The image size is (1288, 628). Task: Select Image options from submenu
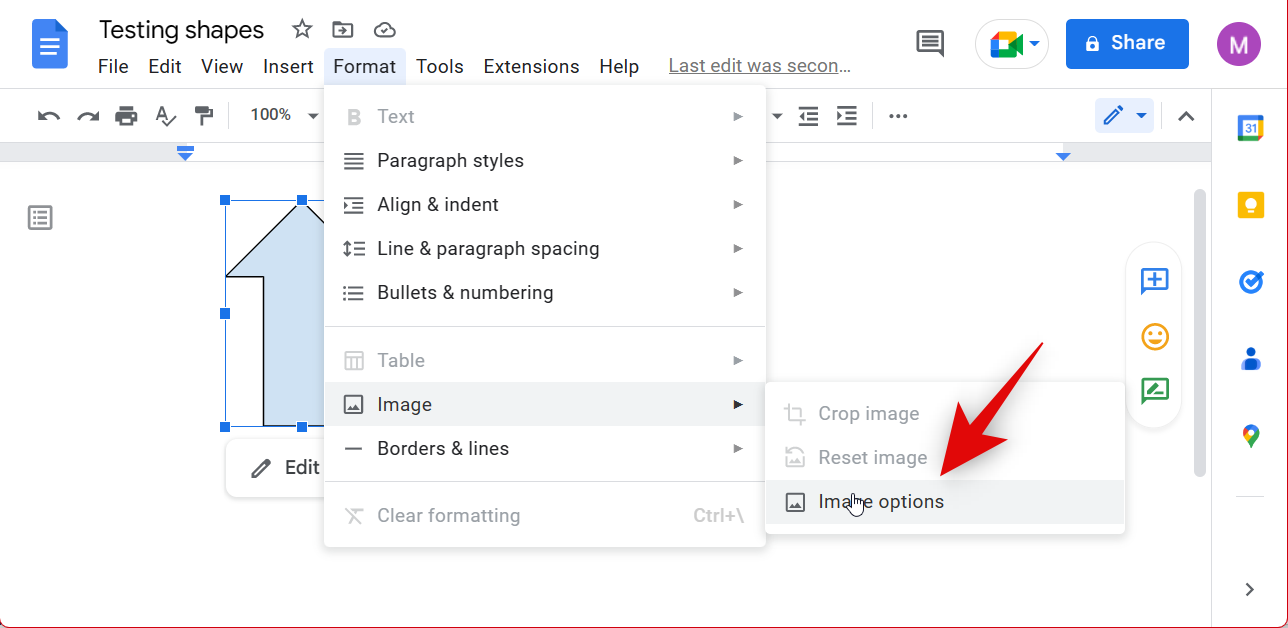(880, 502)
